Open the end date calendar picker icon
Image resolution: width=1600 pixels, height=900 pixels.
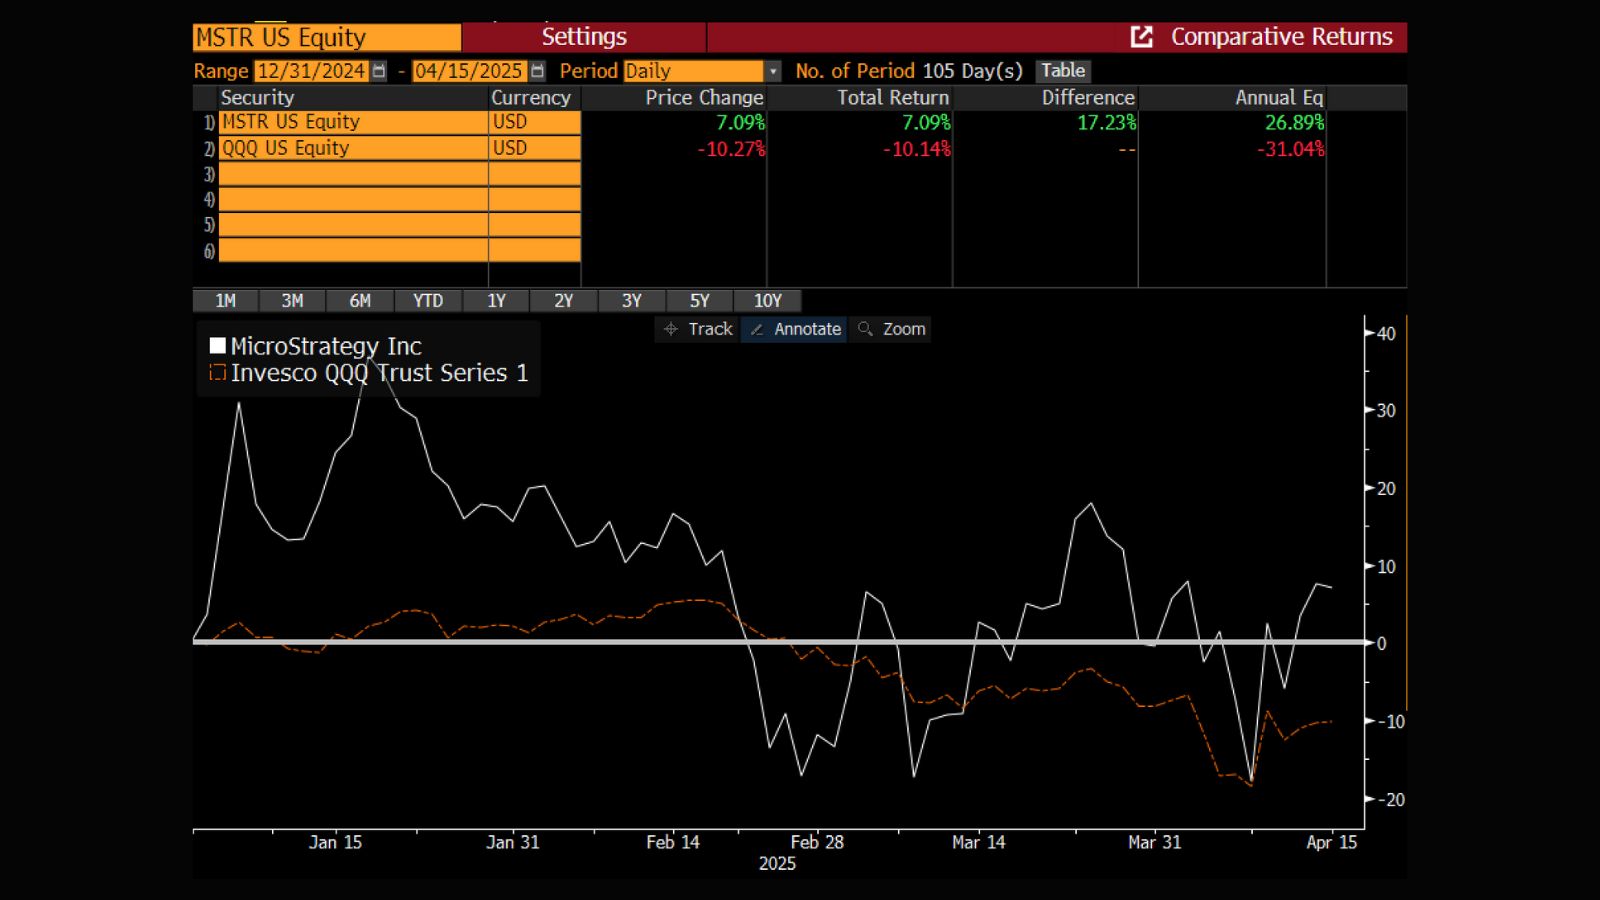537,71
